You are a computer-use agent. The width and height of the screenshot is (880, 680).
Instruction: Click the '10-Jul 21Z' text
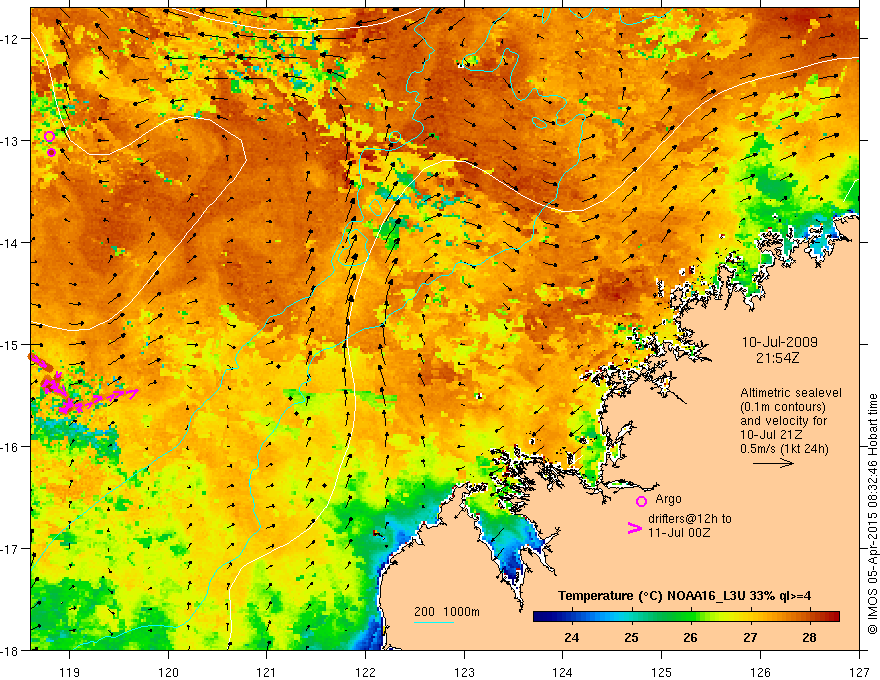[771, 435]
